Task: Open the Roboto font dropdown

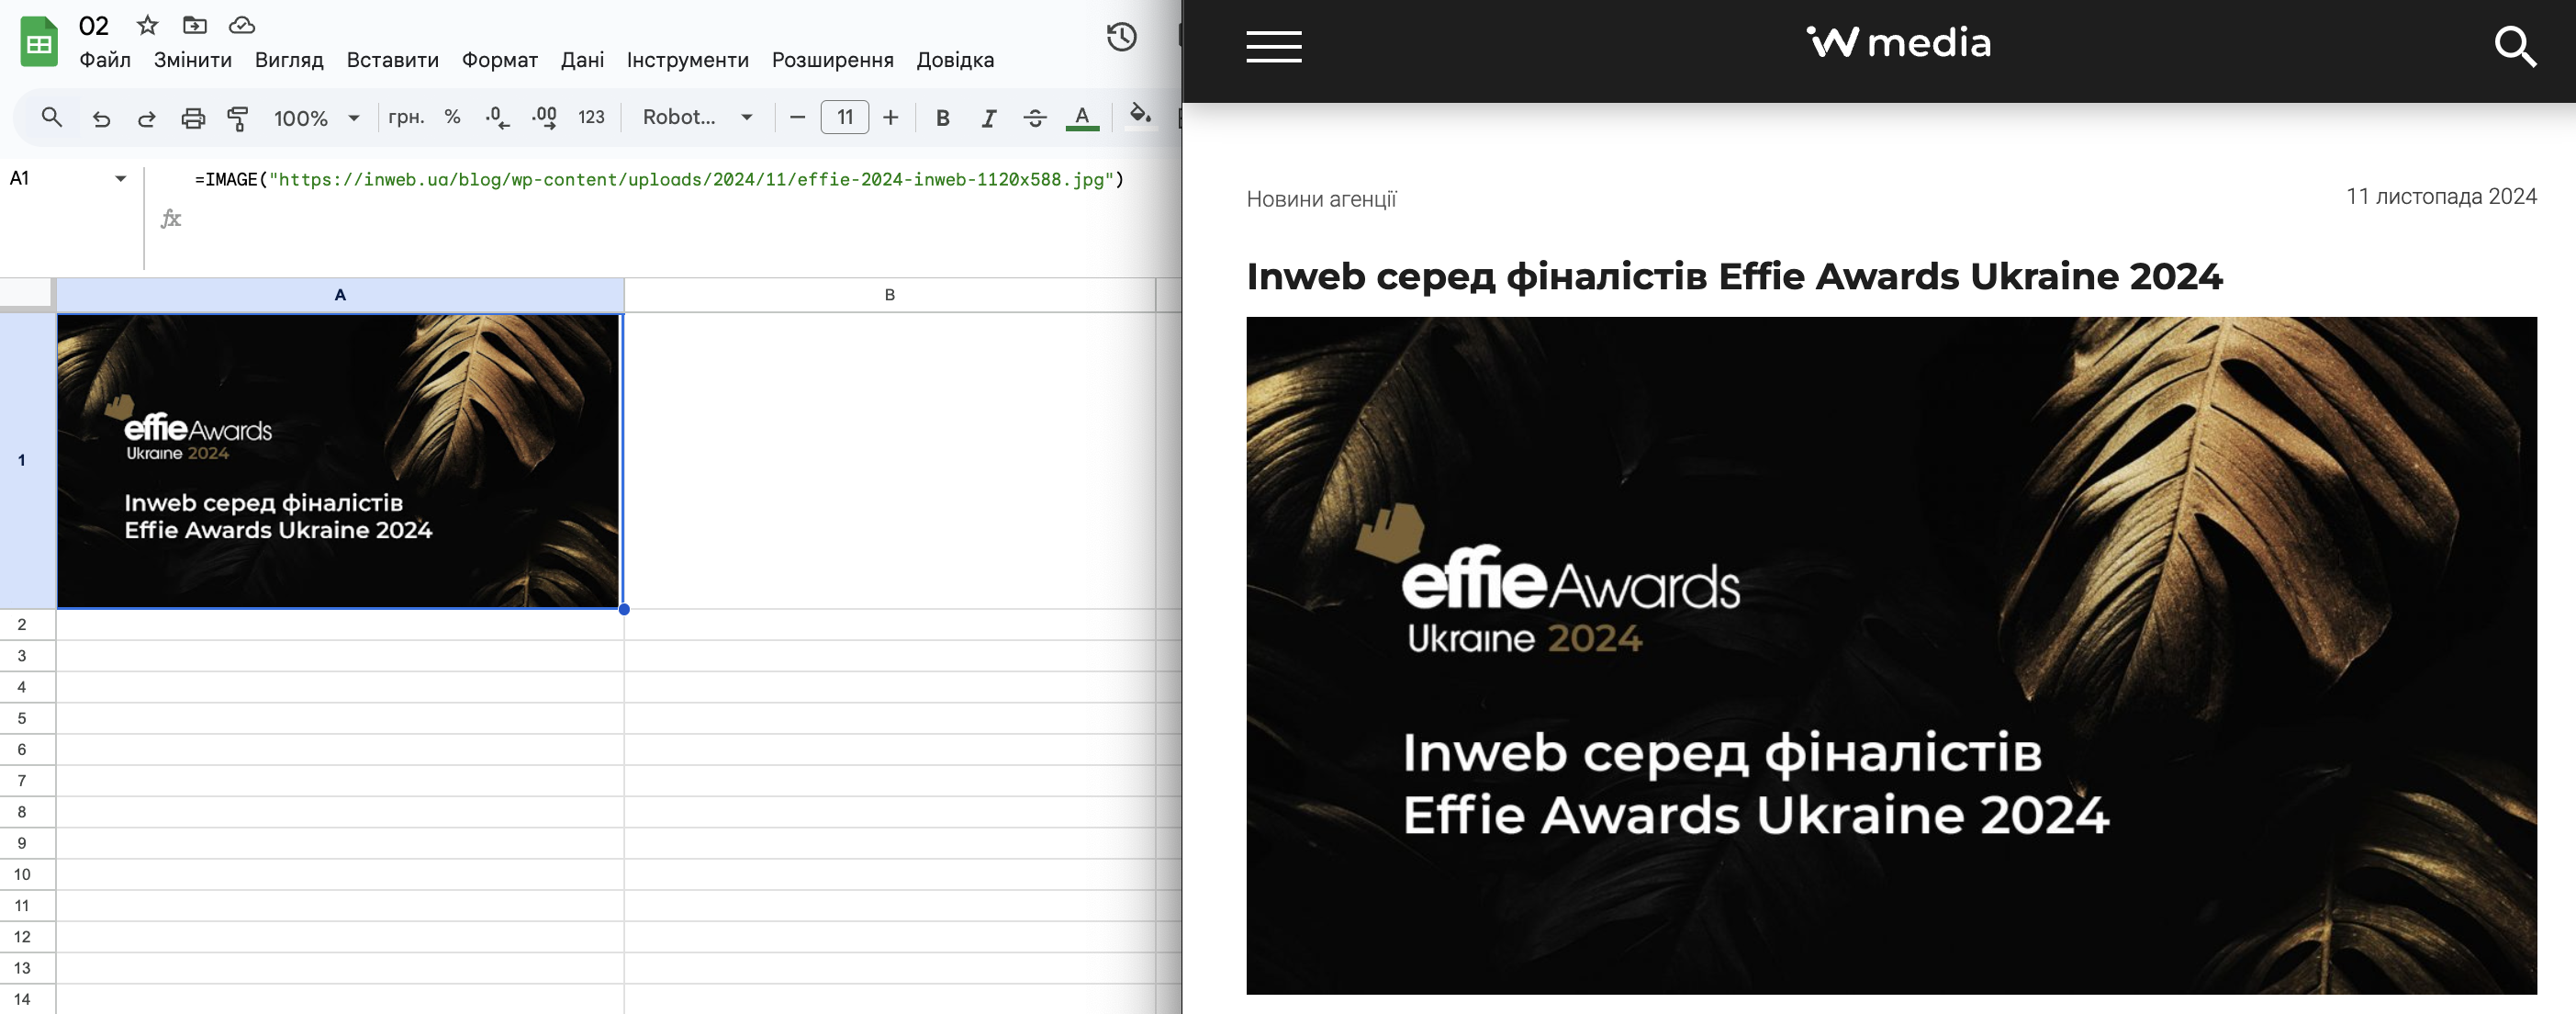Action: click(697, 117)
